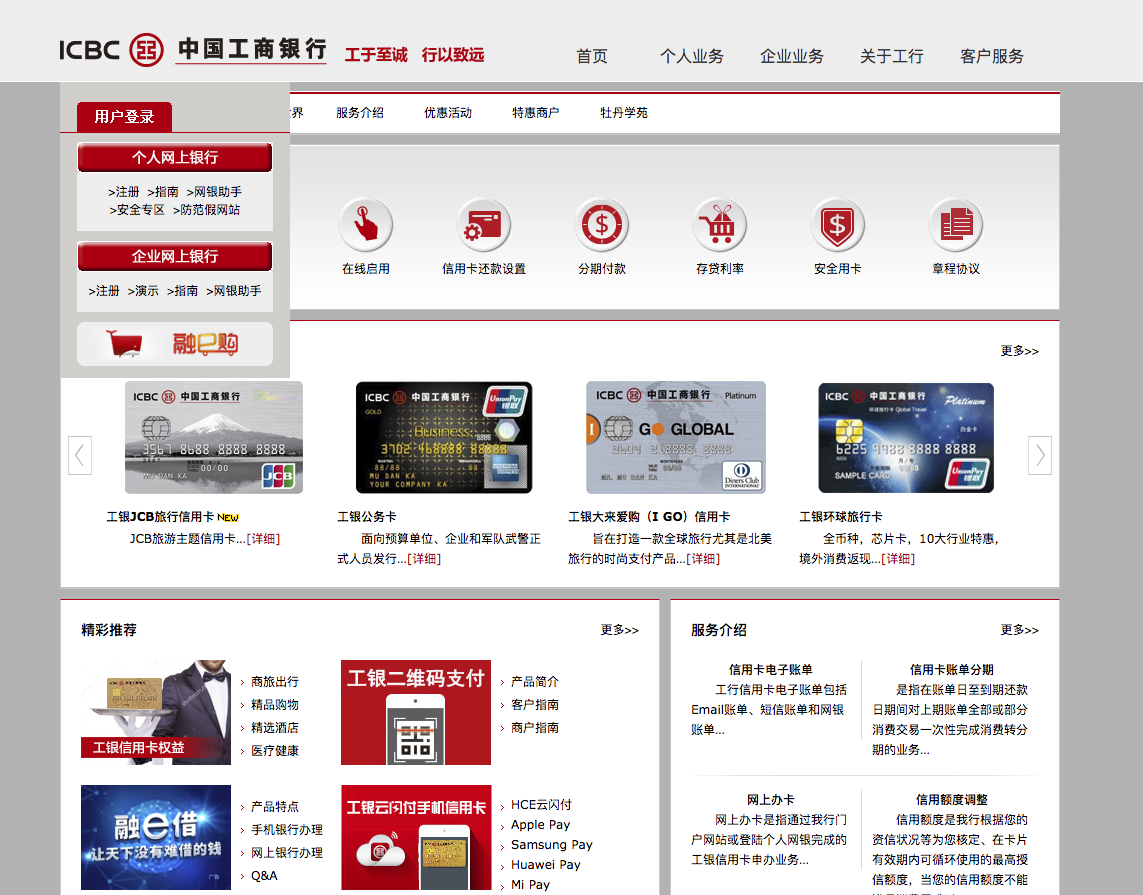The image size is (1143, 895).
Task: Go to 首页 in top navigation
Action: coord(592,56)
